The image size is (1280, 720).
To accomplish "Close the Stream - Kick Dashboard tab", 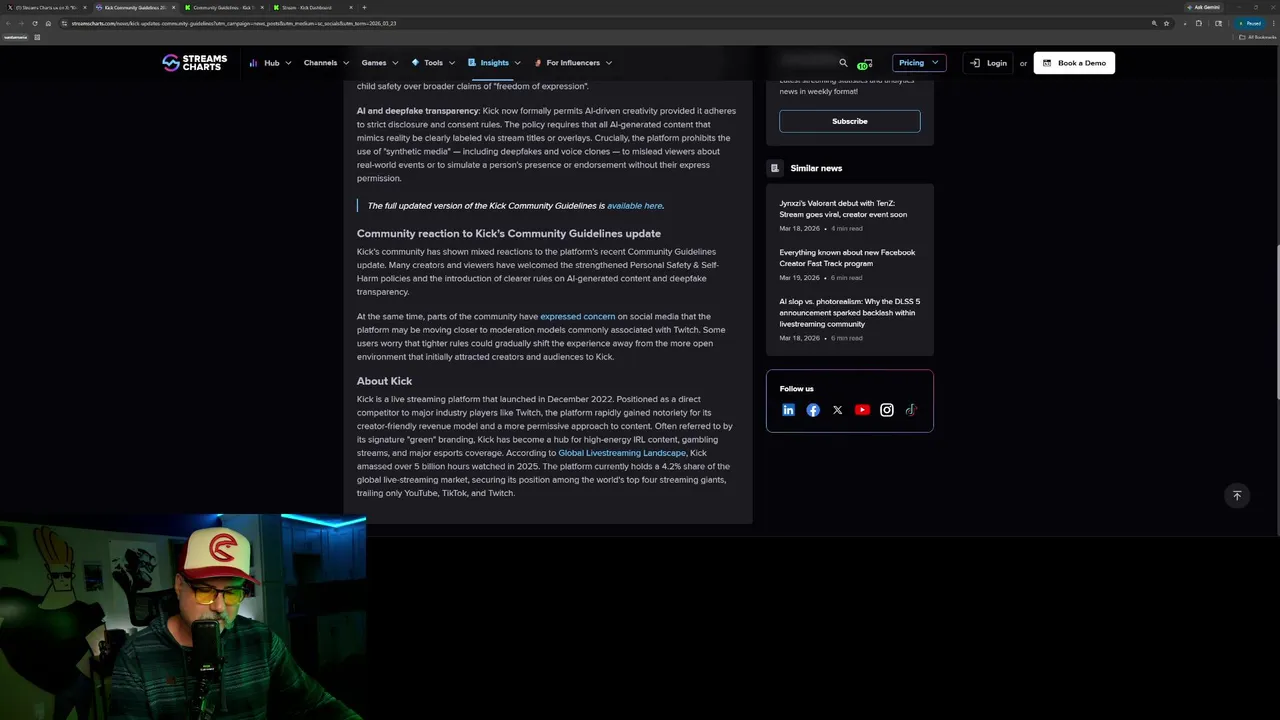I will point(350,8).
